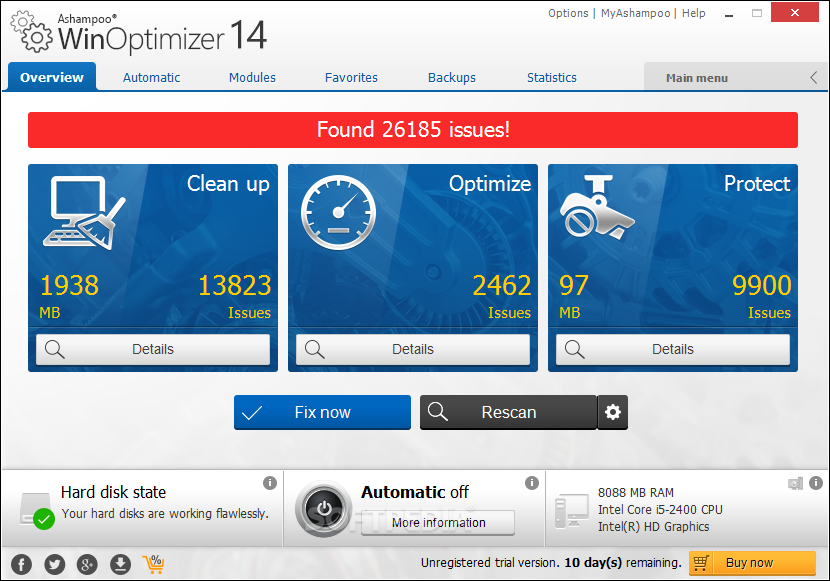The image size is (830, 581).
Task: Open the Help menu
Action: coord(693,13)
